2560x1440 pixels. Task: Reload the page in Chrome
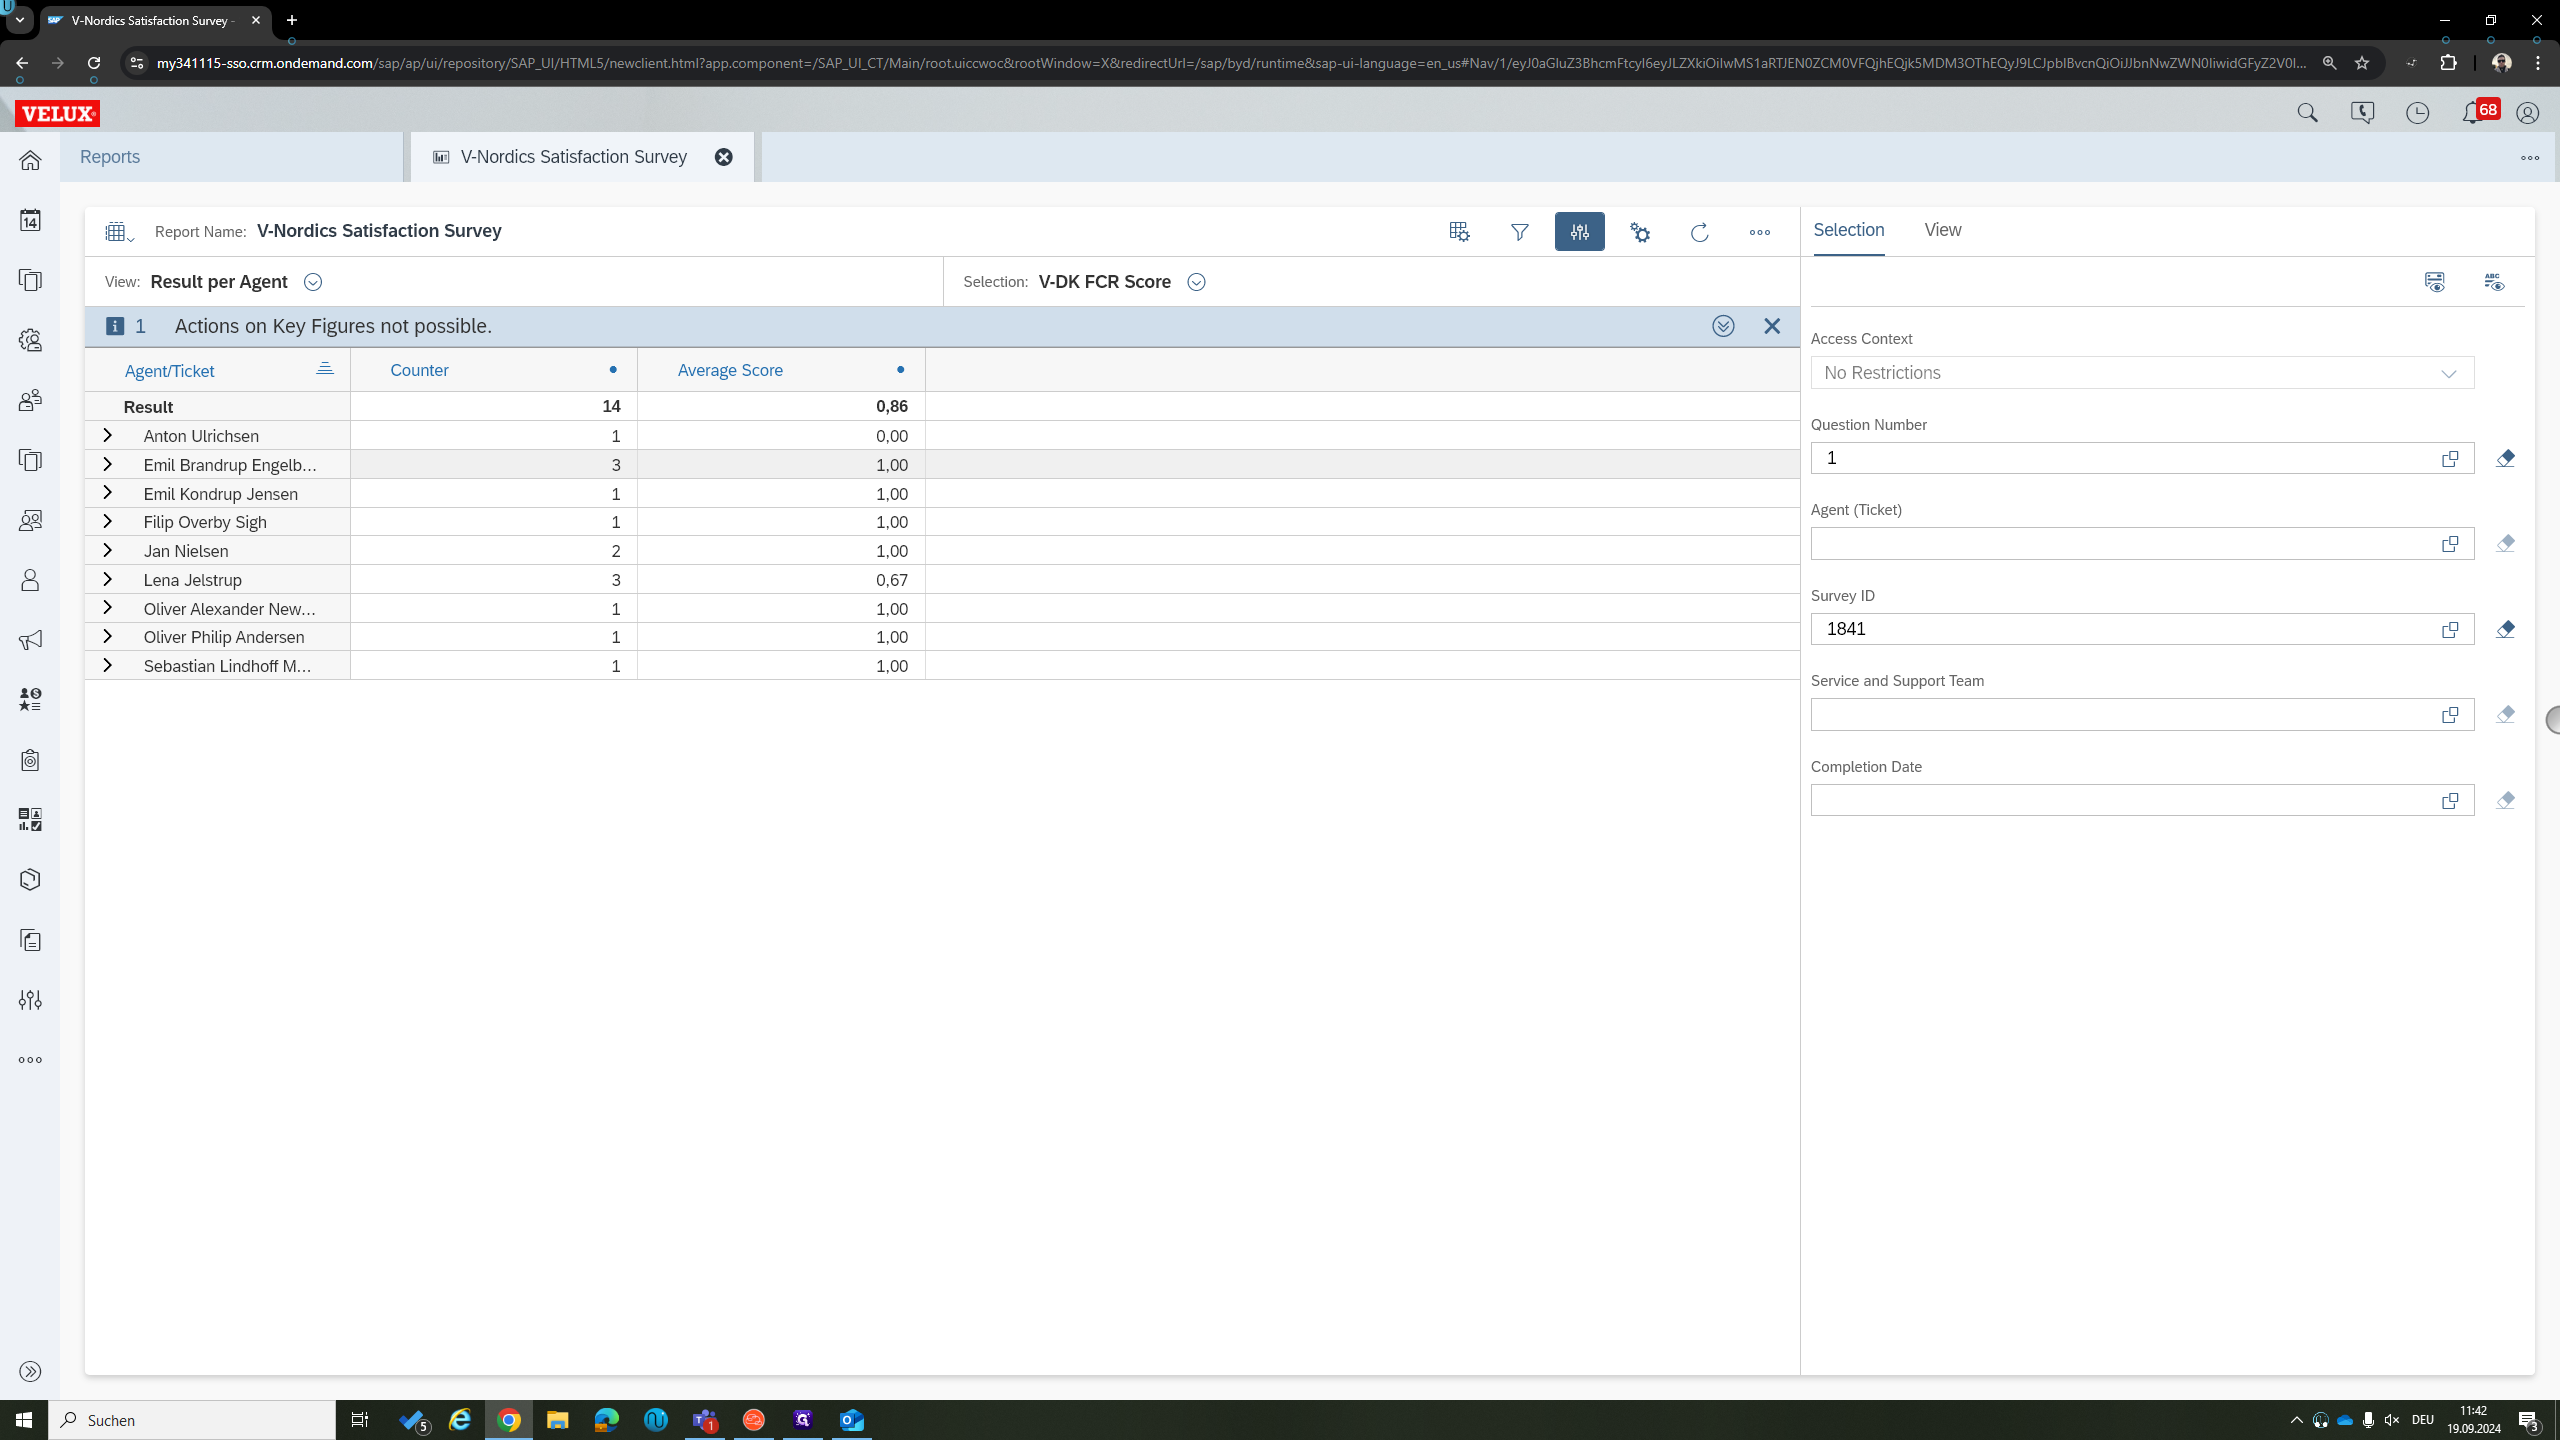point(93,63)
